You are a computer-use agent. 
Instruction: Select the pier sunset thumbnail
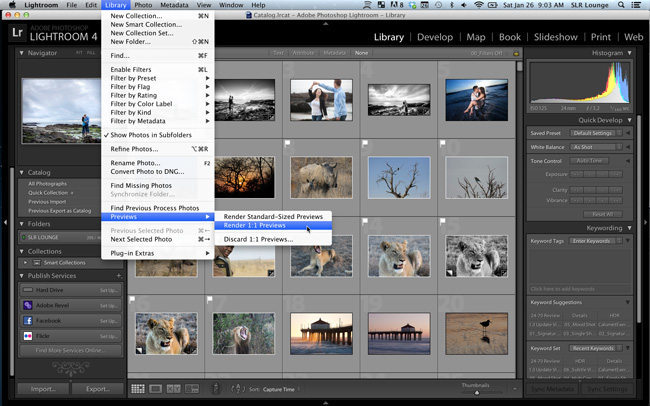[x=321, y=333]
